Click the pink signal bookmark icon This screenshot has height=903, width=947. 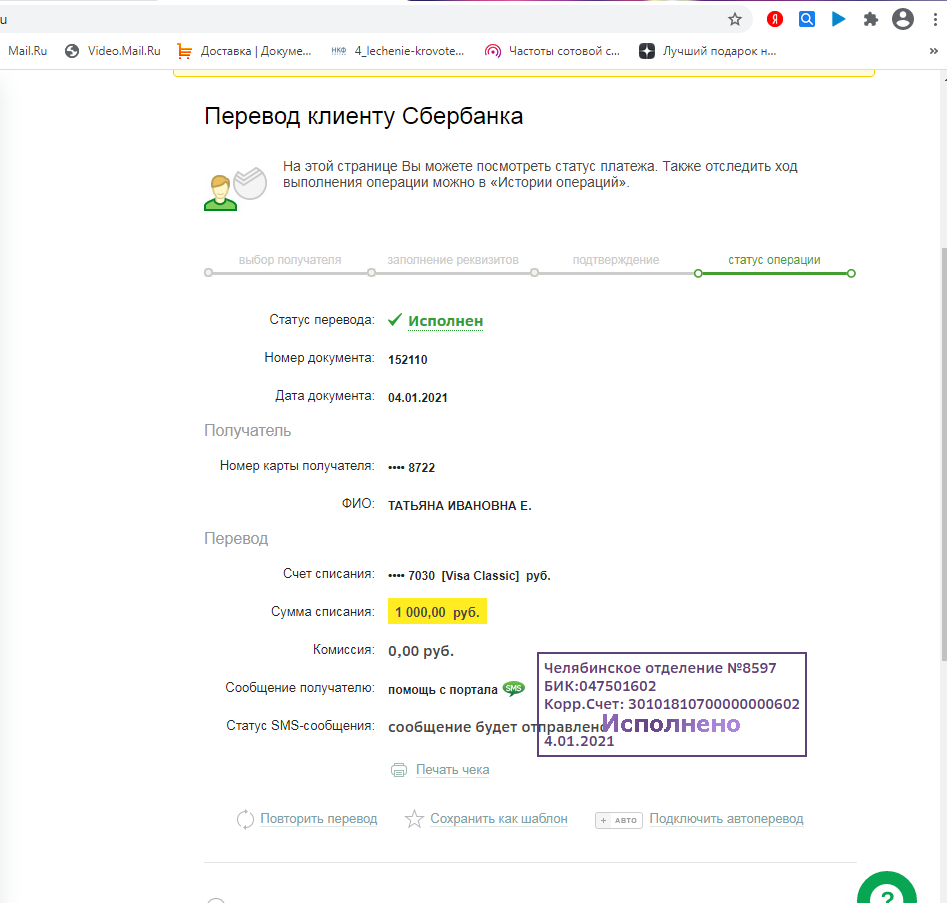(493, 51)
